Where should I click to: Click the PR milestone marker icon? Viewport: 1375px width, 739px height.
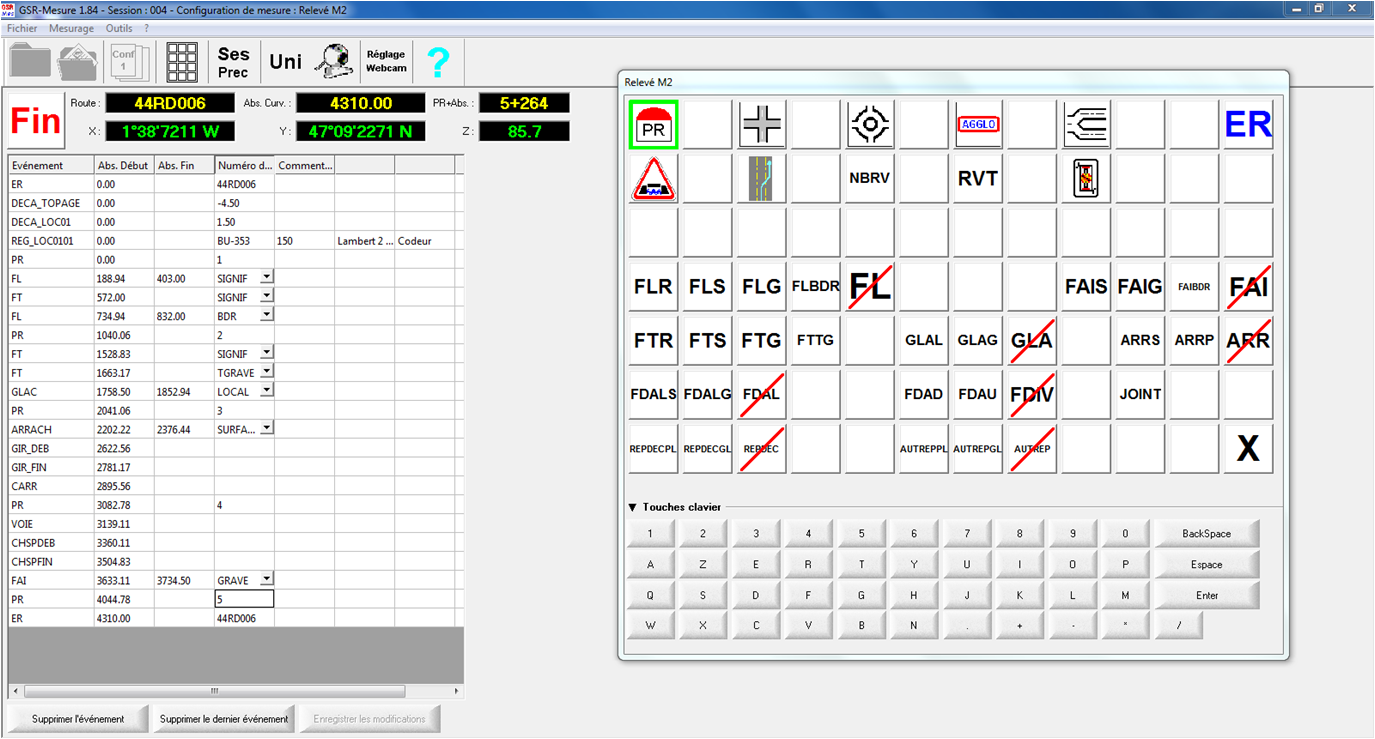[653, 125]
